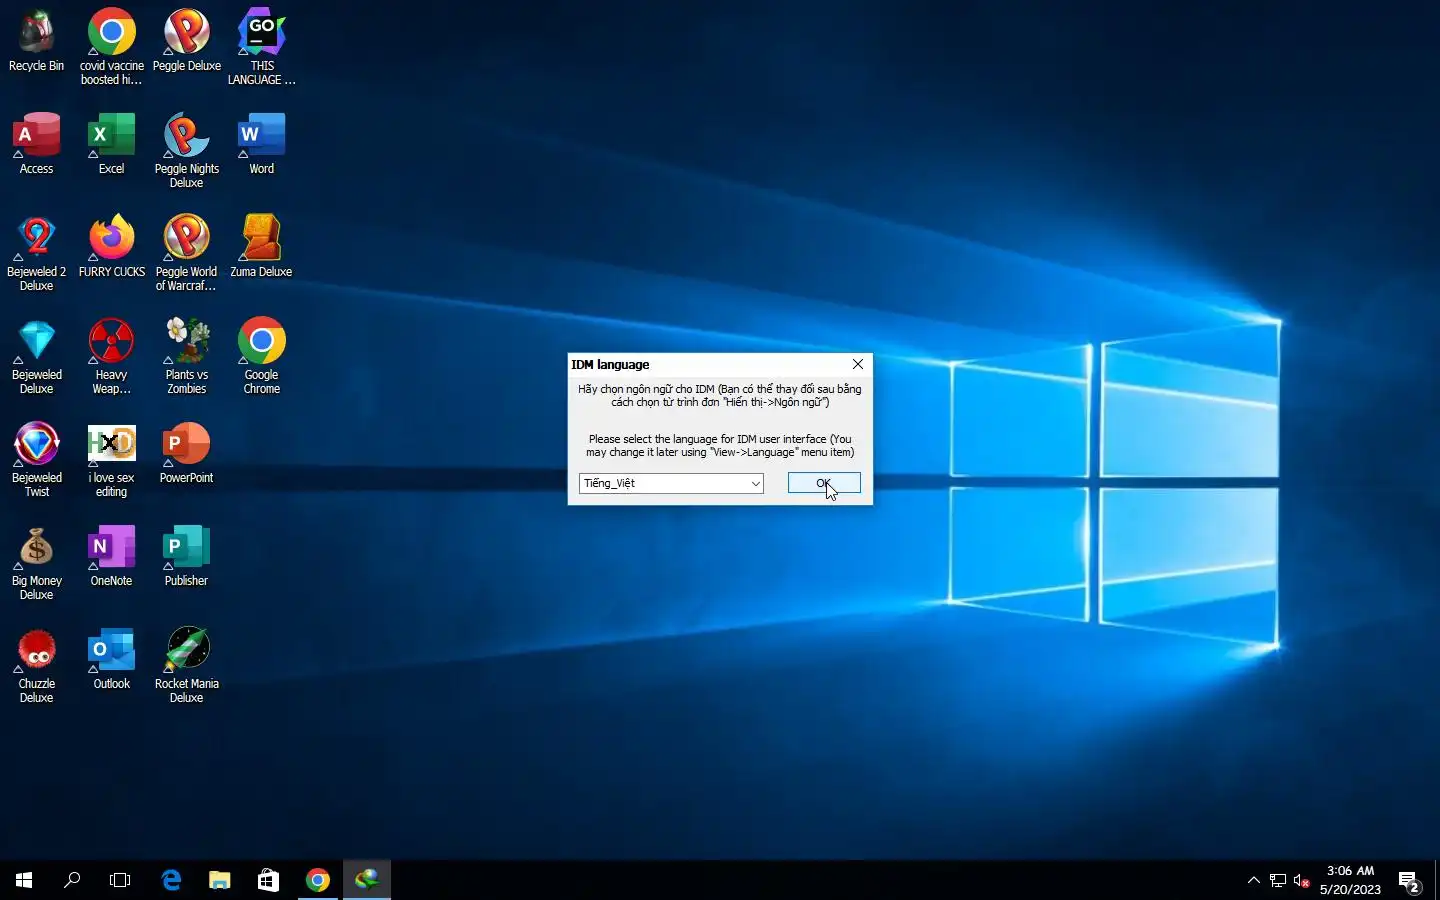Select the Rocket Mania Deluxe icon
Image resolution: width=1440 pixels, height=900 pixels.
tap(187, 665)
